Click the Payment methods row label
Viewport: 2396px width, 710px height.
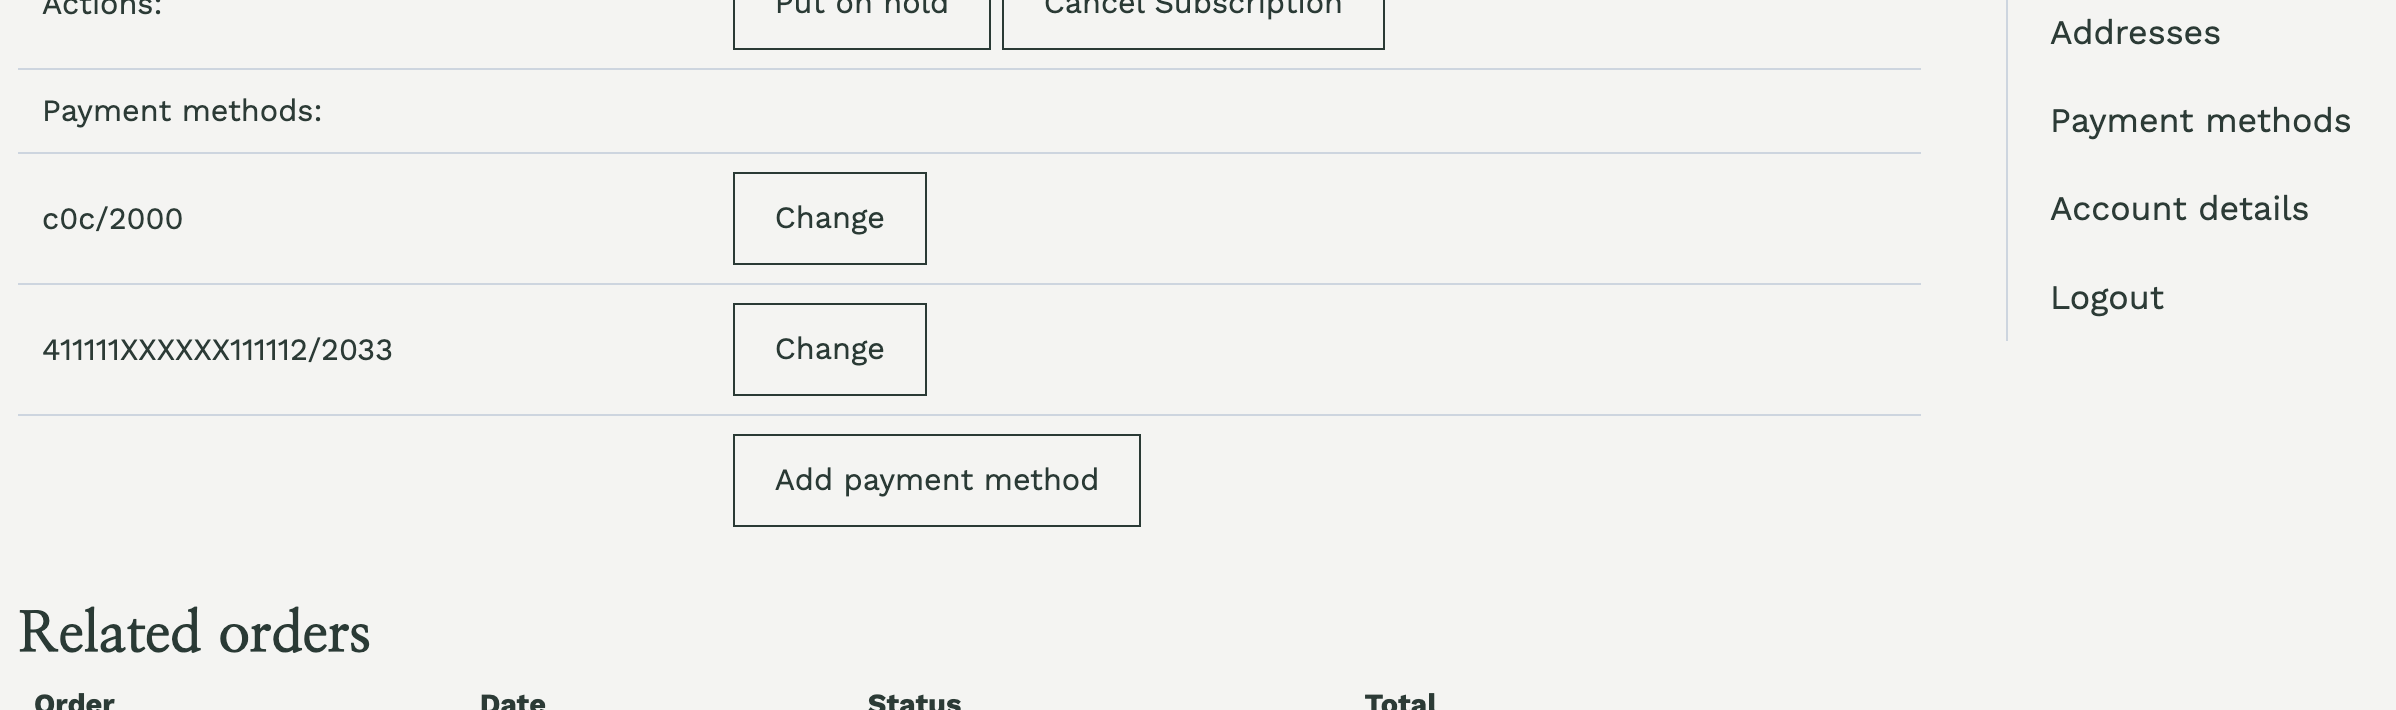183,110
